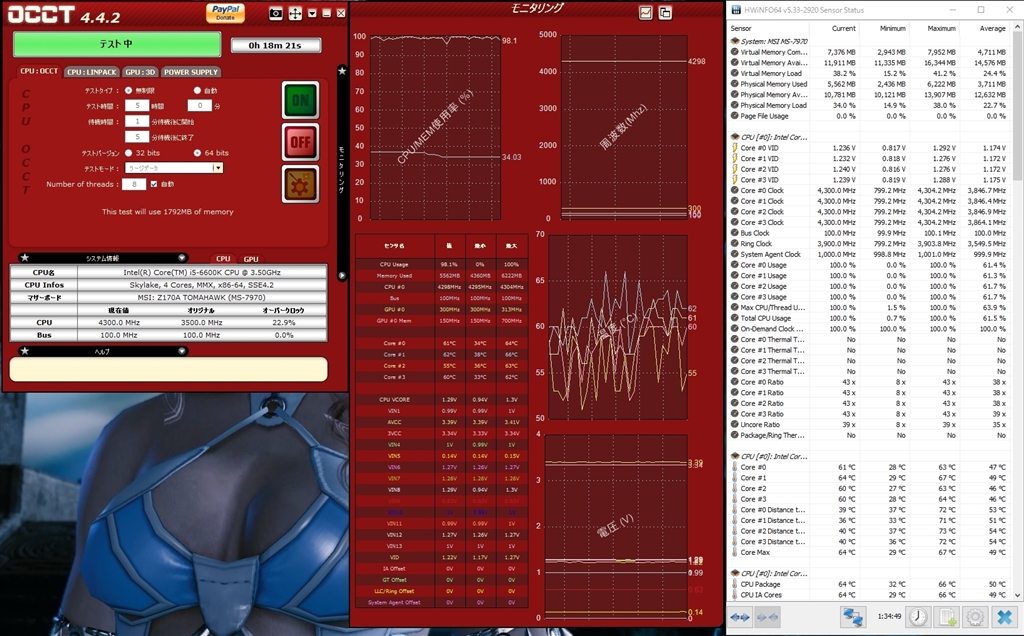Image resolution: width=1024 pixels, height=636 pixels.
Task: Click the green テスト中 status bar
Action: [x=117, y=44]
